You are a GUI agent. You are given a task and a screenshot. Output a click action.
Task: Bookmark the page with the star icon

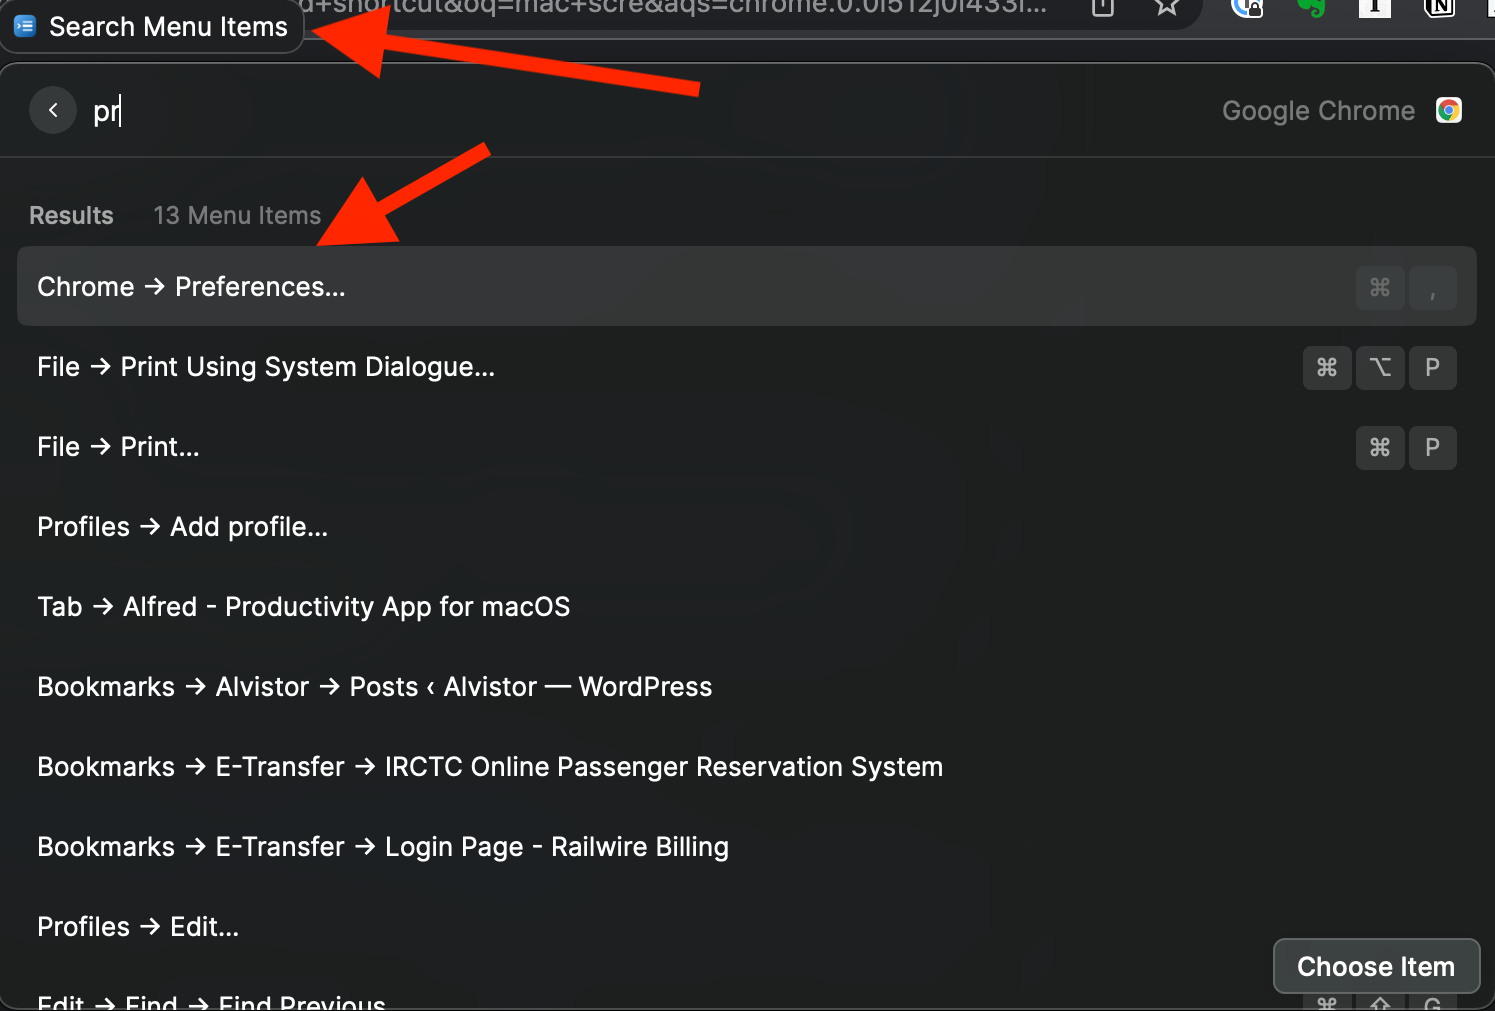pos(1166,8)
